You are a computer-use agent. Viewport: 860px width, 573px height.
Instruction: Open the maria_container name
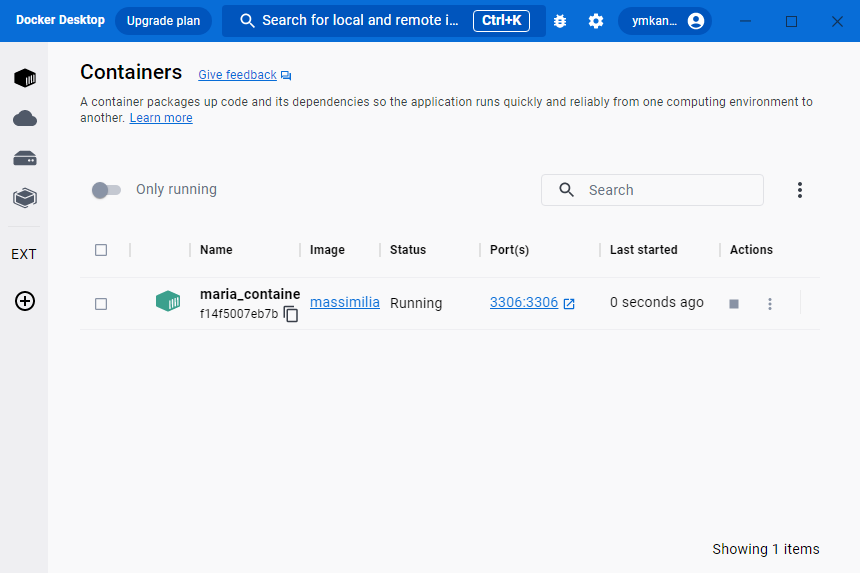tap(250, 294)
